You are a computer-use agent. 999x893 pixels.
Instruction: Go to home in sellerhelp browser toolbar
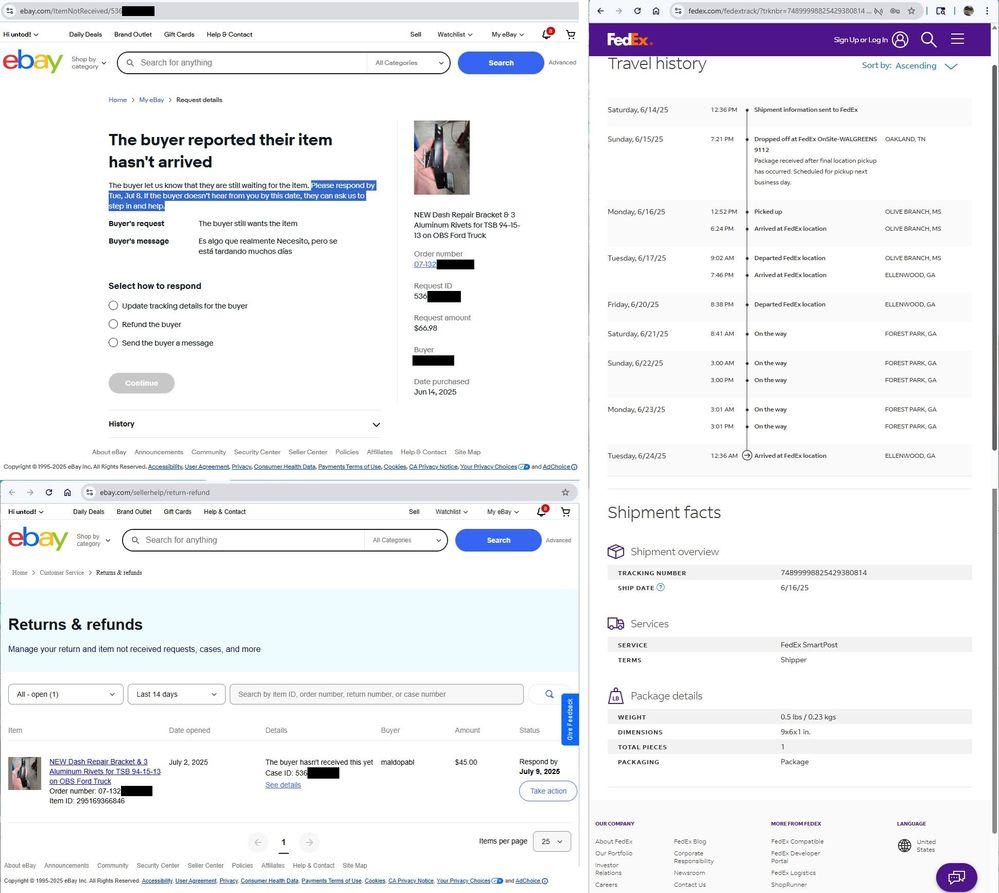pyautogui.click(x=67, y=492)
